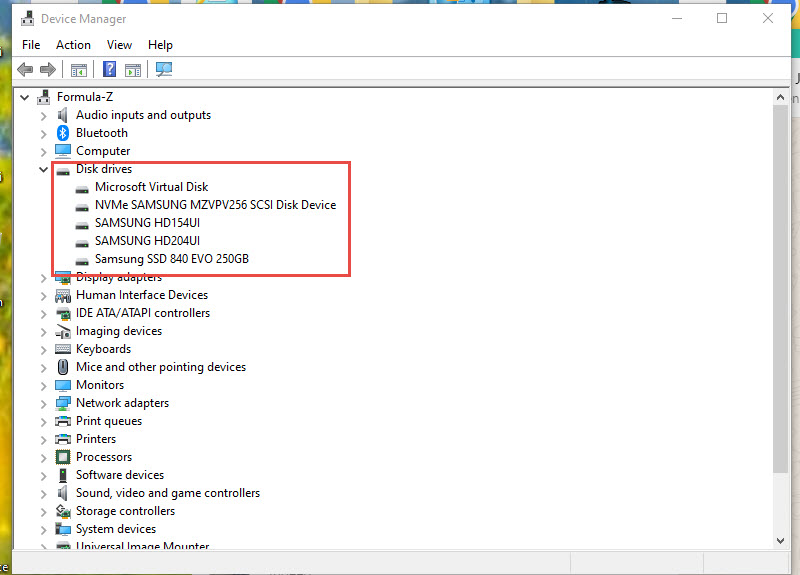Expand the Processors category
Screen dimensions: 800x575
[x=43, y=458]
